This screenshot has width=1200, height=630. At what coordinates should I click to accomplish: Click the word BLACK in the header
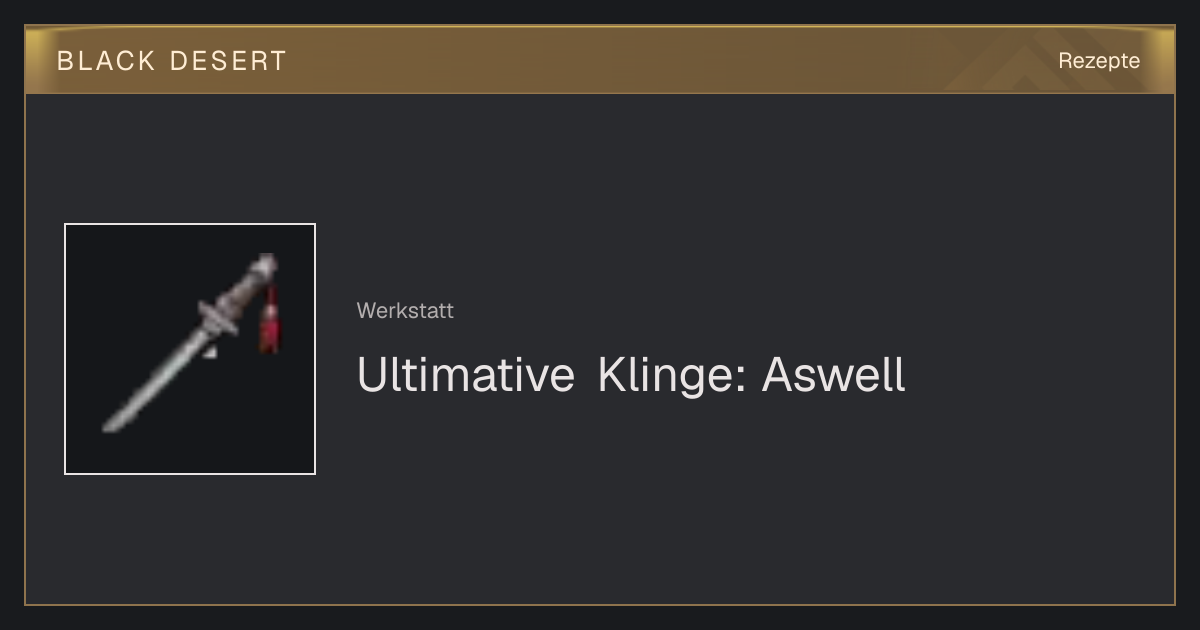point(107,61)
